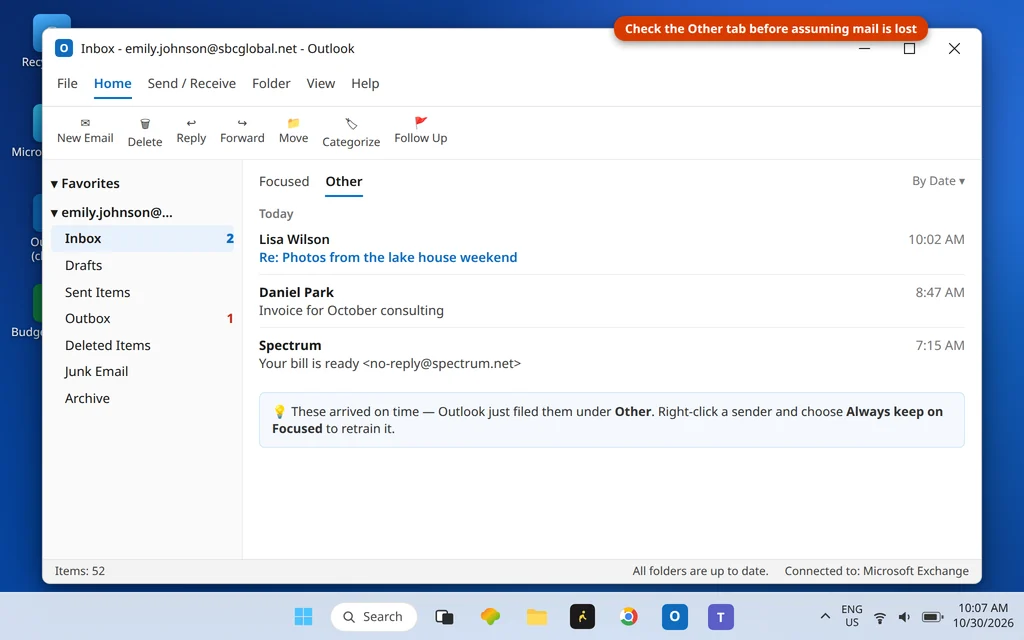Click the Items: 52 status text
Screen dimensions: 1024x640
[80, 571]
